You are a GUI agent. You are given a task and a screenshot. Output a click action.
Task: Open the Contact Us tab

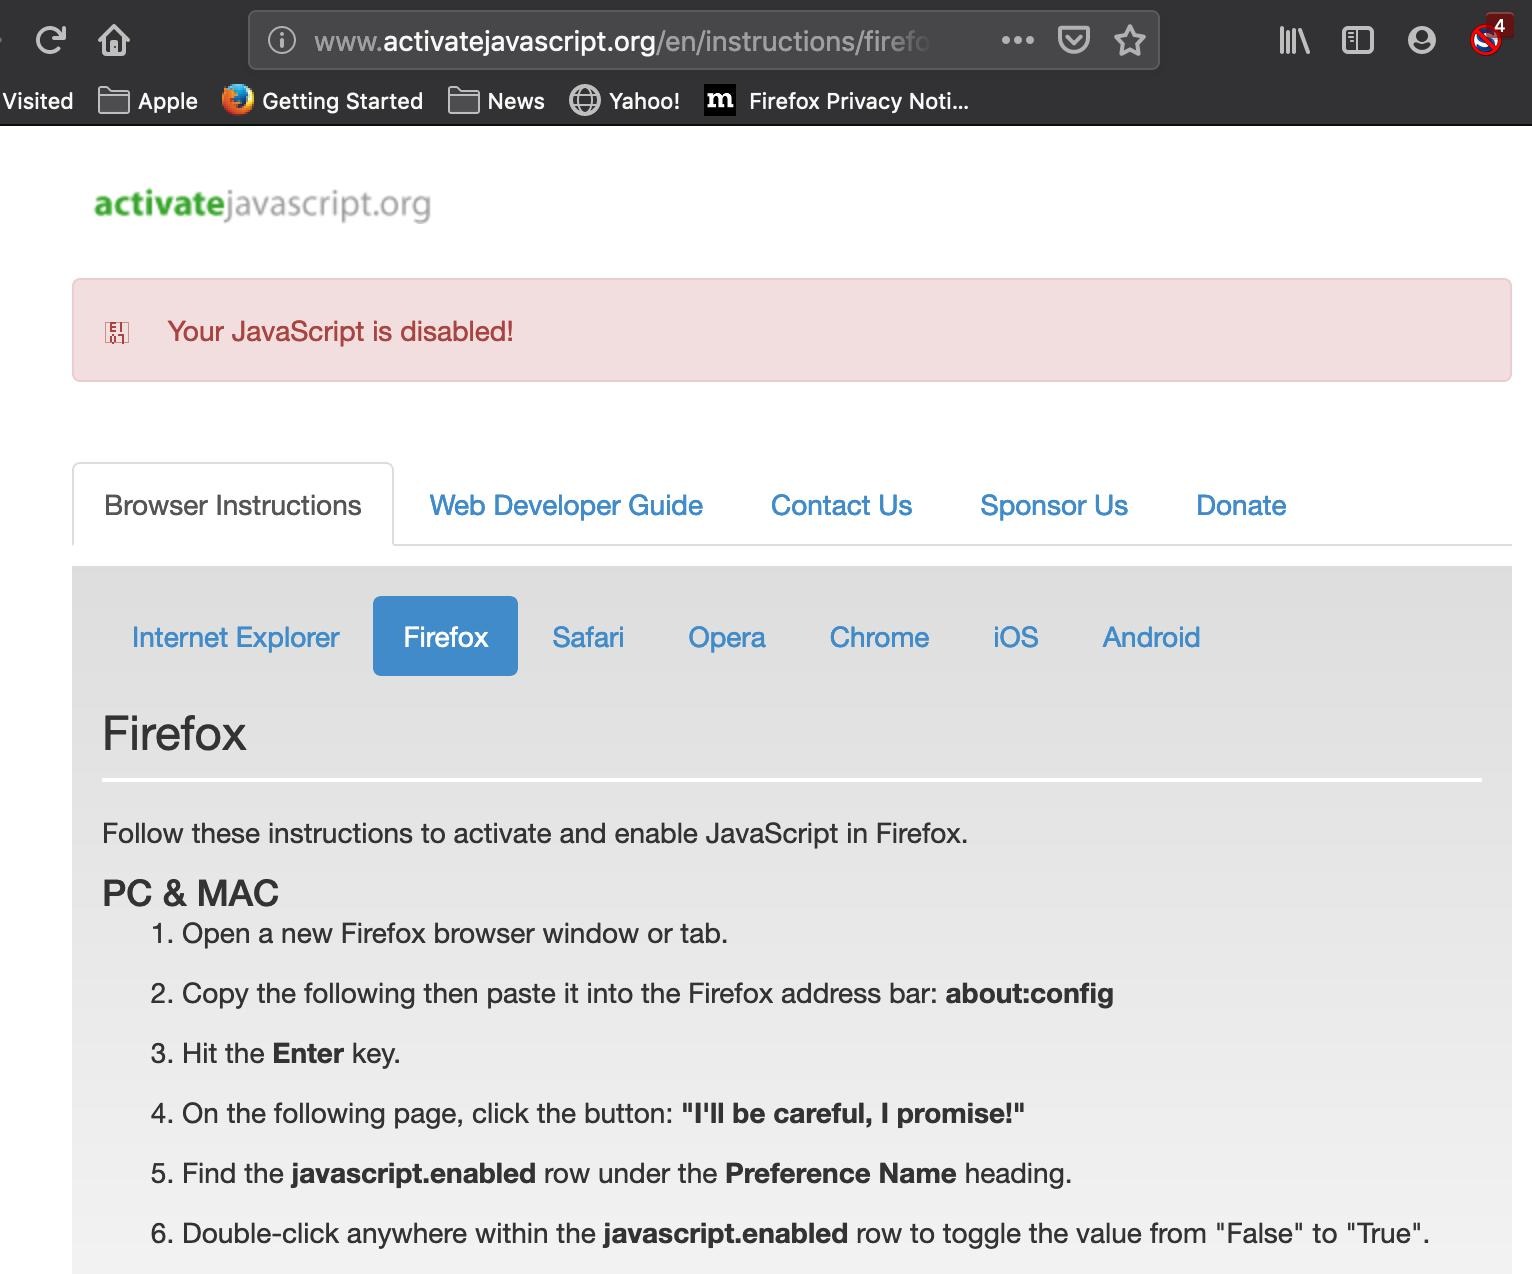[x=841, y=506]
